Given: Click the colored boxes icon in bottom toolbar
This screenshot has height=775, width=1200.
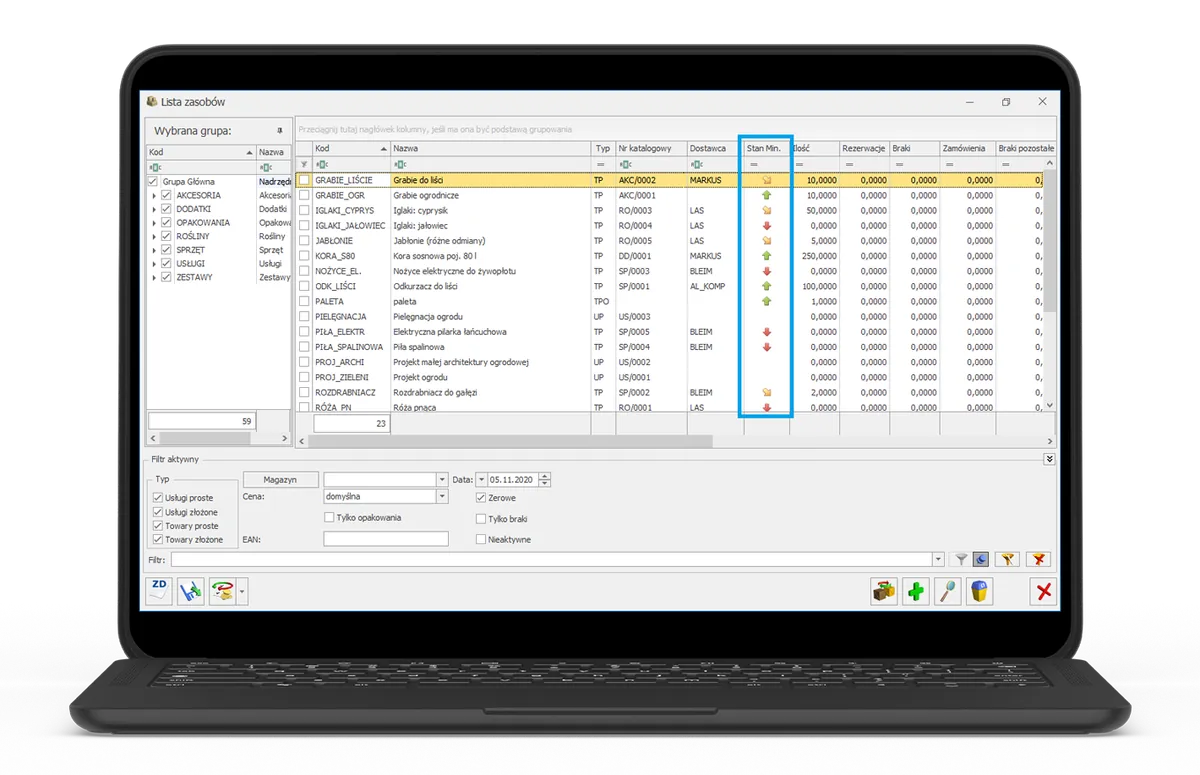Looking at the screenshot, I should pyautogui.click(x=884, y=591).
